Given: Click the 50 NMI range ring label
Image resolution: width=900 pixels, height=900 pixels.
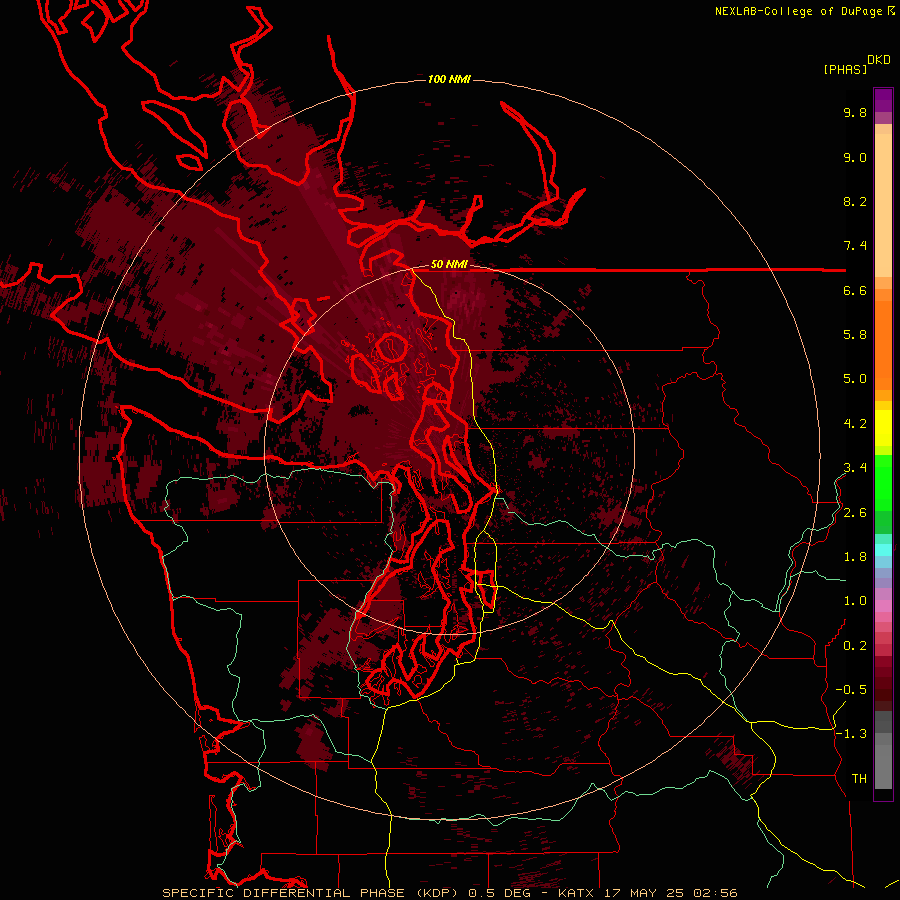Looking at the screenshot, I should [x=449, y=264].
